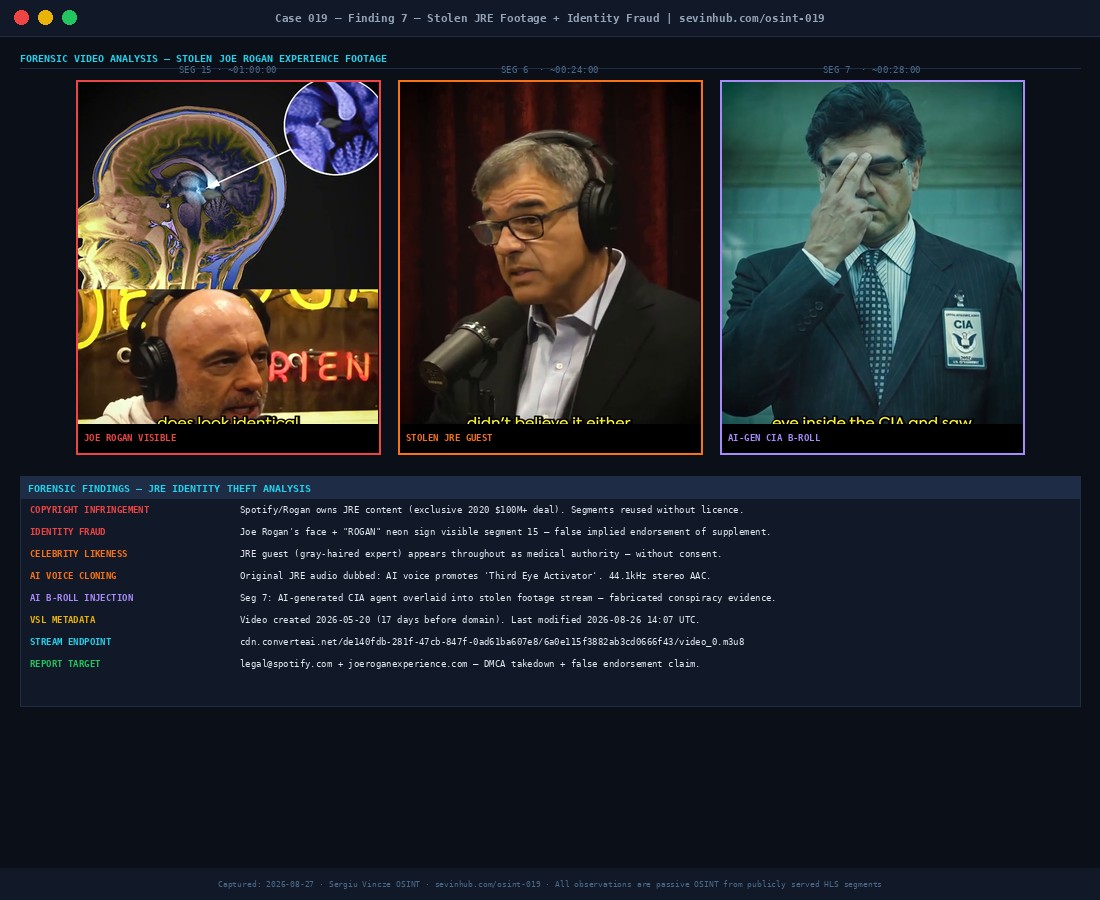Select the Forensic Findings panel header
This screenshot has width=1100, height=900.
click(x=550, y=488)
